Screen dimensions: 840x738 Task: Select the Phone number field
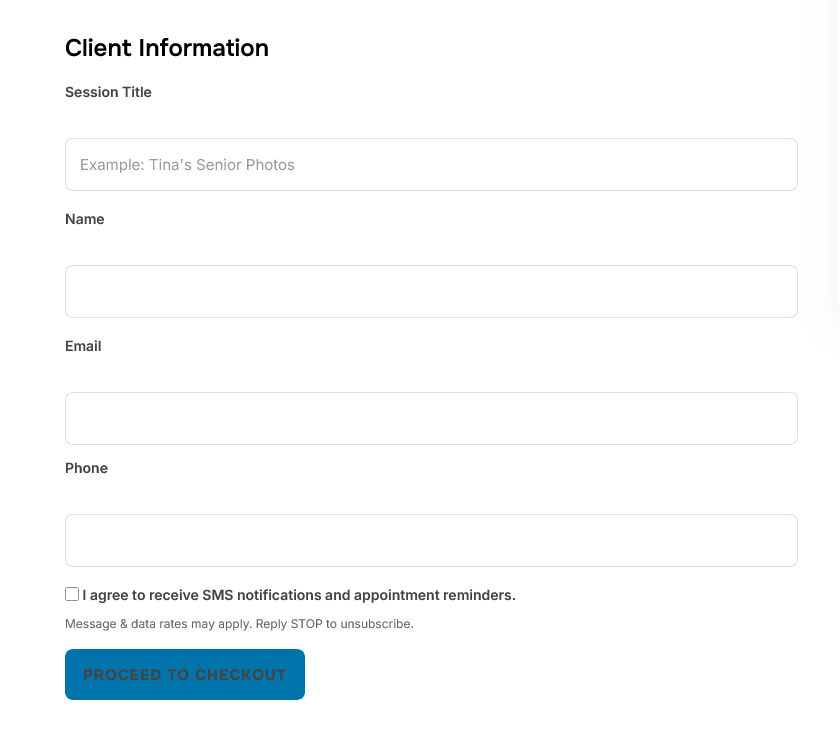click(x=431, y=540)
